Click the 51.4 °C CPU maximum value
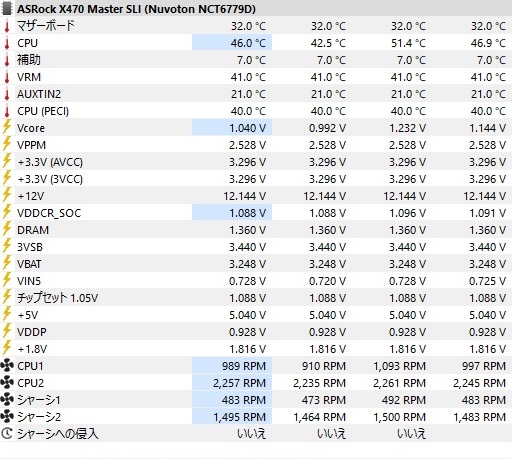This screenshot has height=459, width=512. click(408, 43)
